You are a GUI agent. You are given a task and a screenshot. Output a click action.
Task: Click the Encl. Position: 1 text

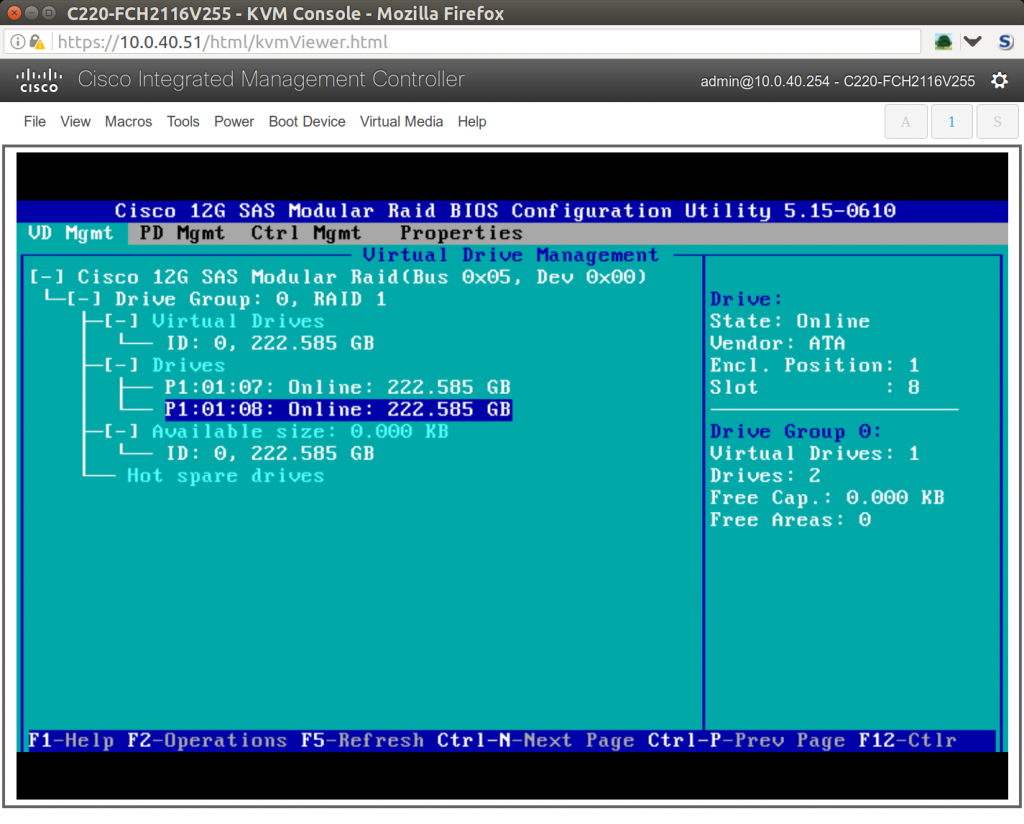point(814,365)
